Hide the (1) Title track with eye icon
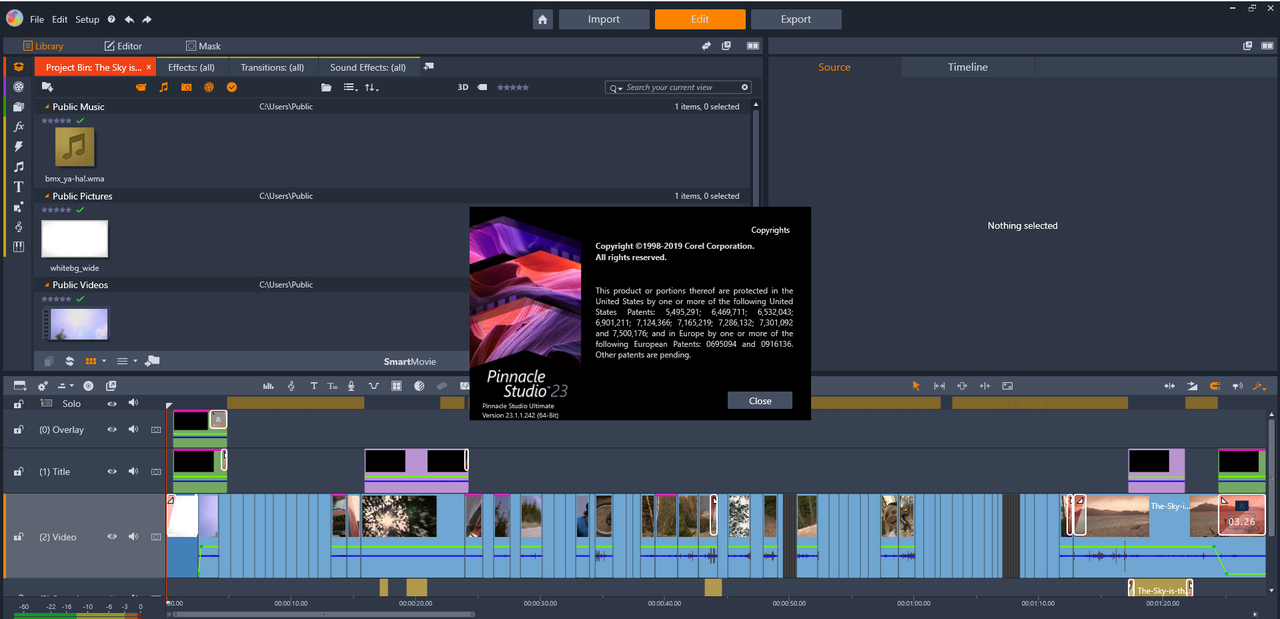This screenshot has width=1280, height=619. [x=112, y=472]
